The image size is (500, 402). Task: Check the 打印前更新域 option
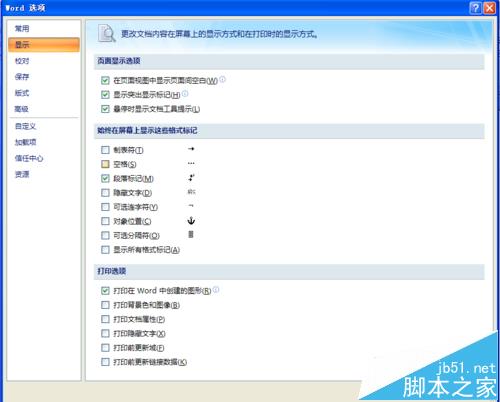105,348
